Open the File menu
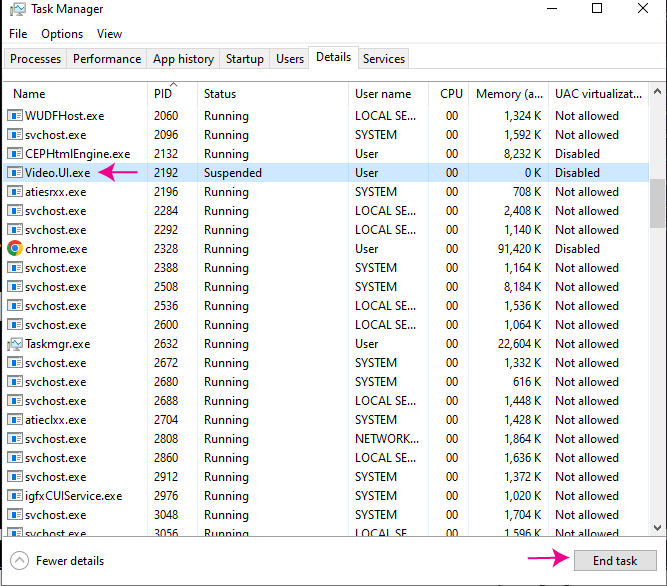This screenshot has height=586, width=667. point(18,34)
